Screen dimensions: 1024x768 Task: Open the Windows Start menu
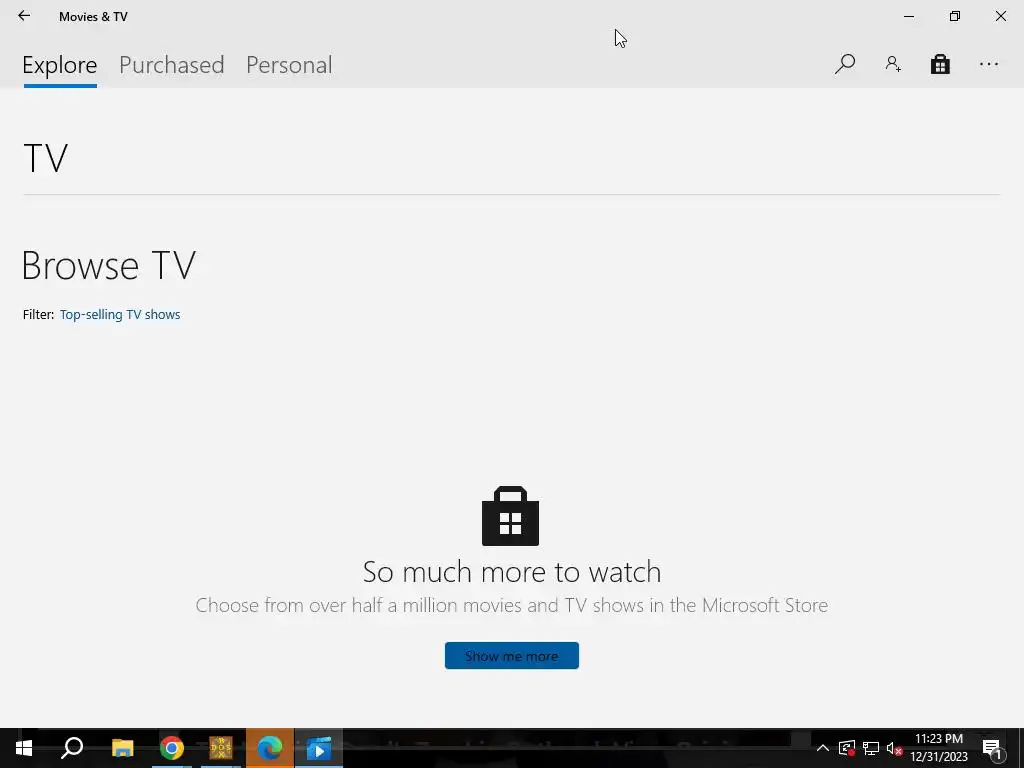coord(24,748)
